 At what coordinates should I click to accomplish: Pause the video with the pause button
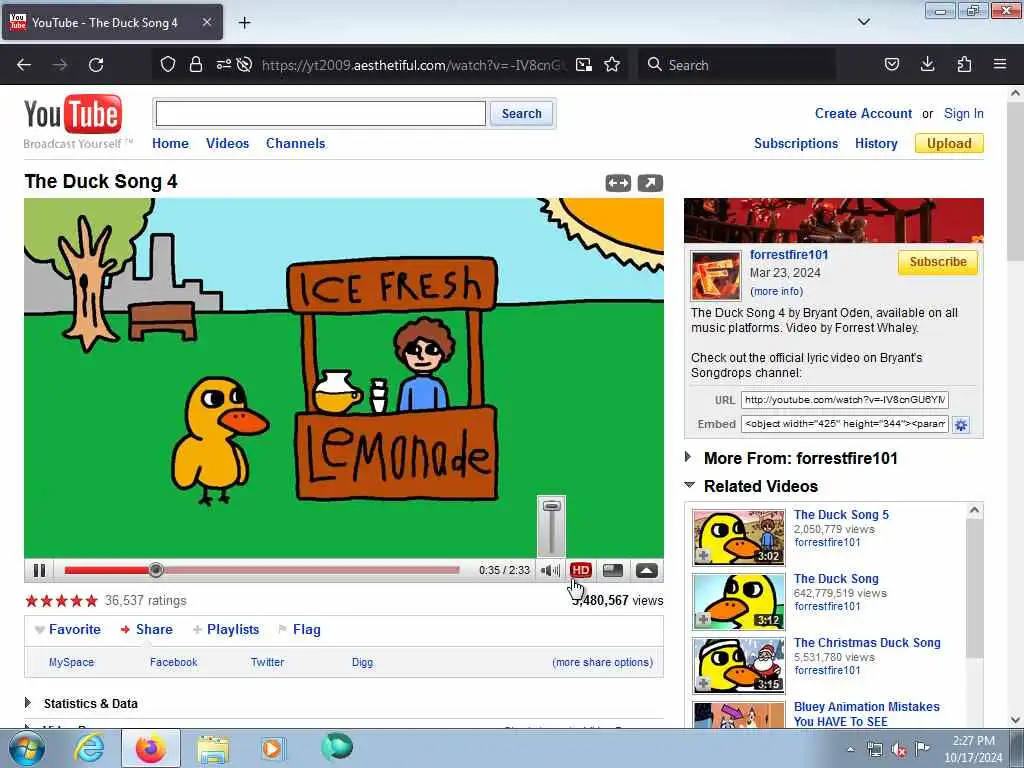pyautogui.click(x=39, y=570)
